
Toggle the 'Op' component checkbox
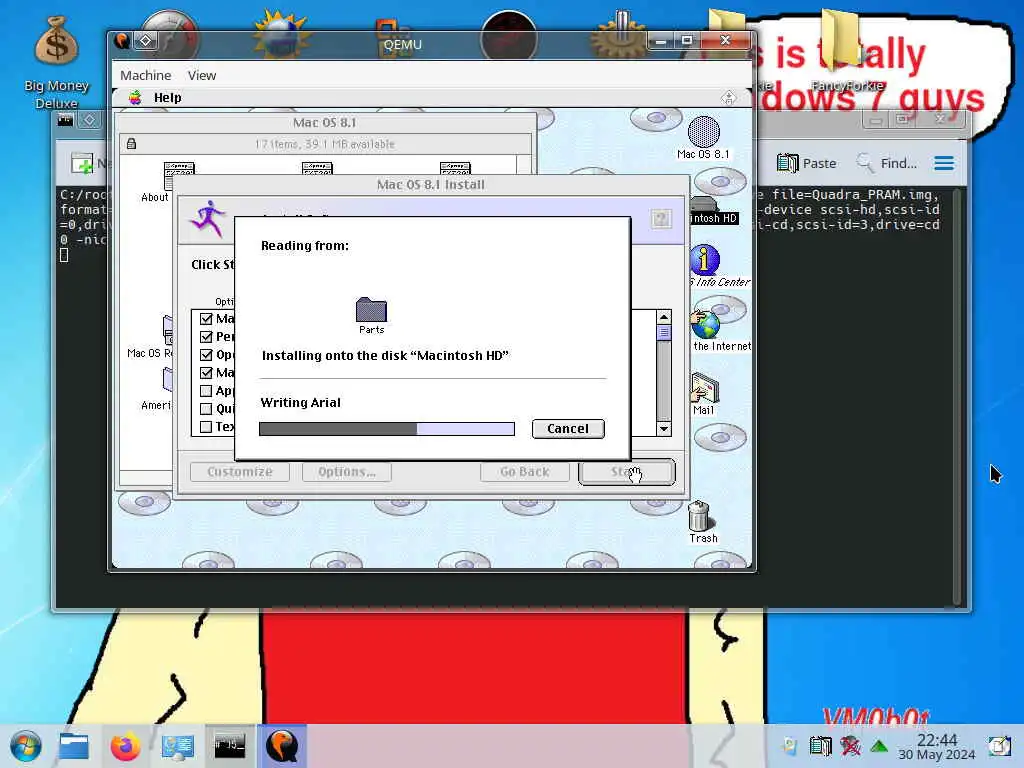[x=206, y=355]
